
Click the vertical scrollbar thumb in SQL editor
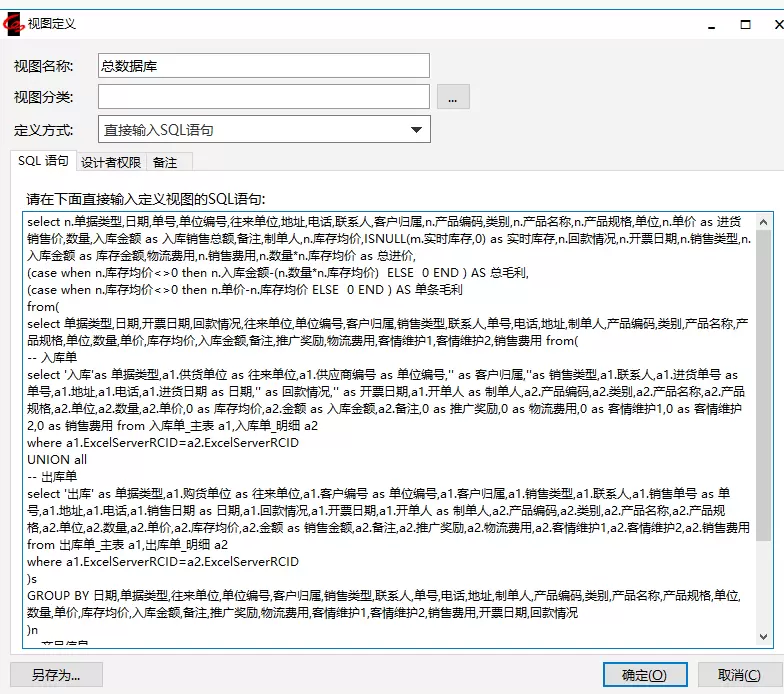763,380
